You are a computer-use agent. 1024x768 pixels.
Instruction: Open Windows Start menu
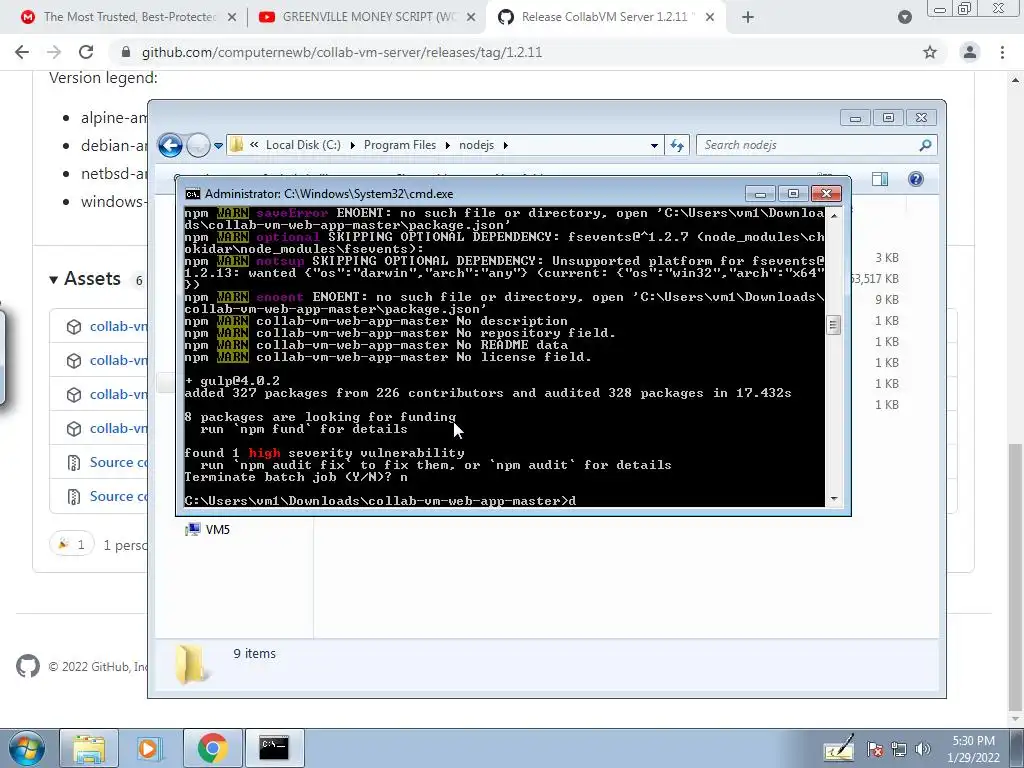(x=27, y=748)
